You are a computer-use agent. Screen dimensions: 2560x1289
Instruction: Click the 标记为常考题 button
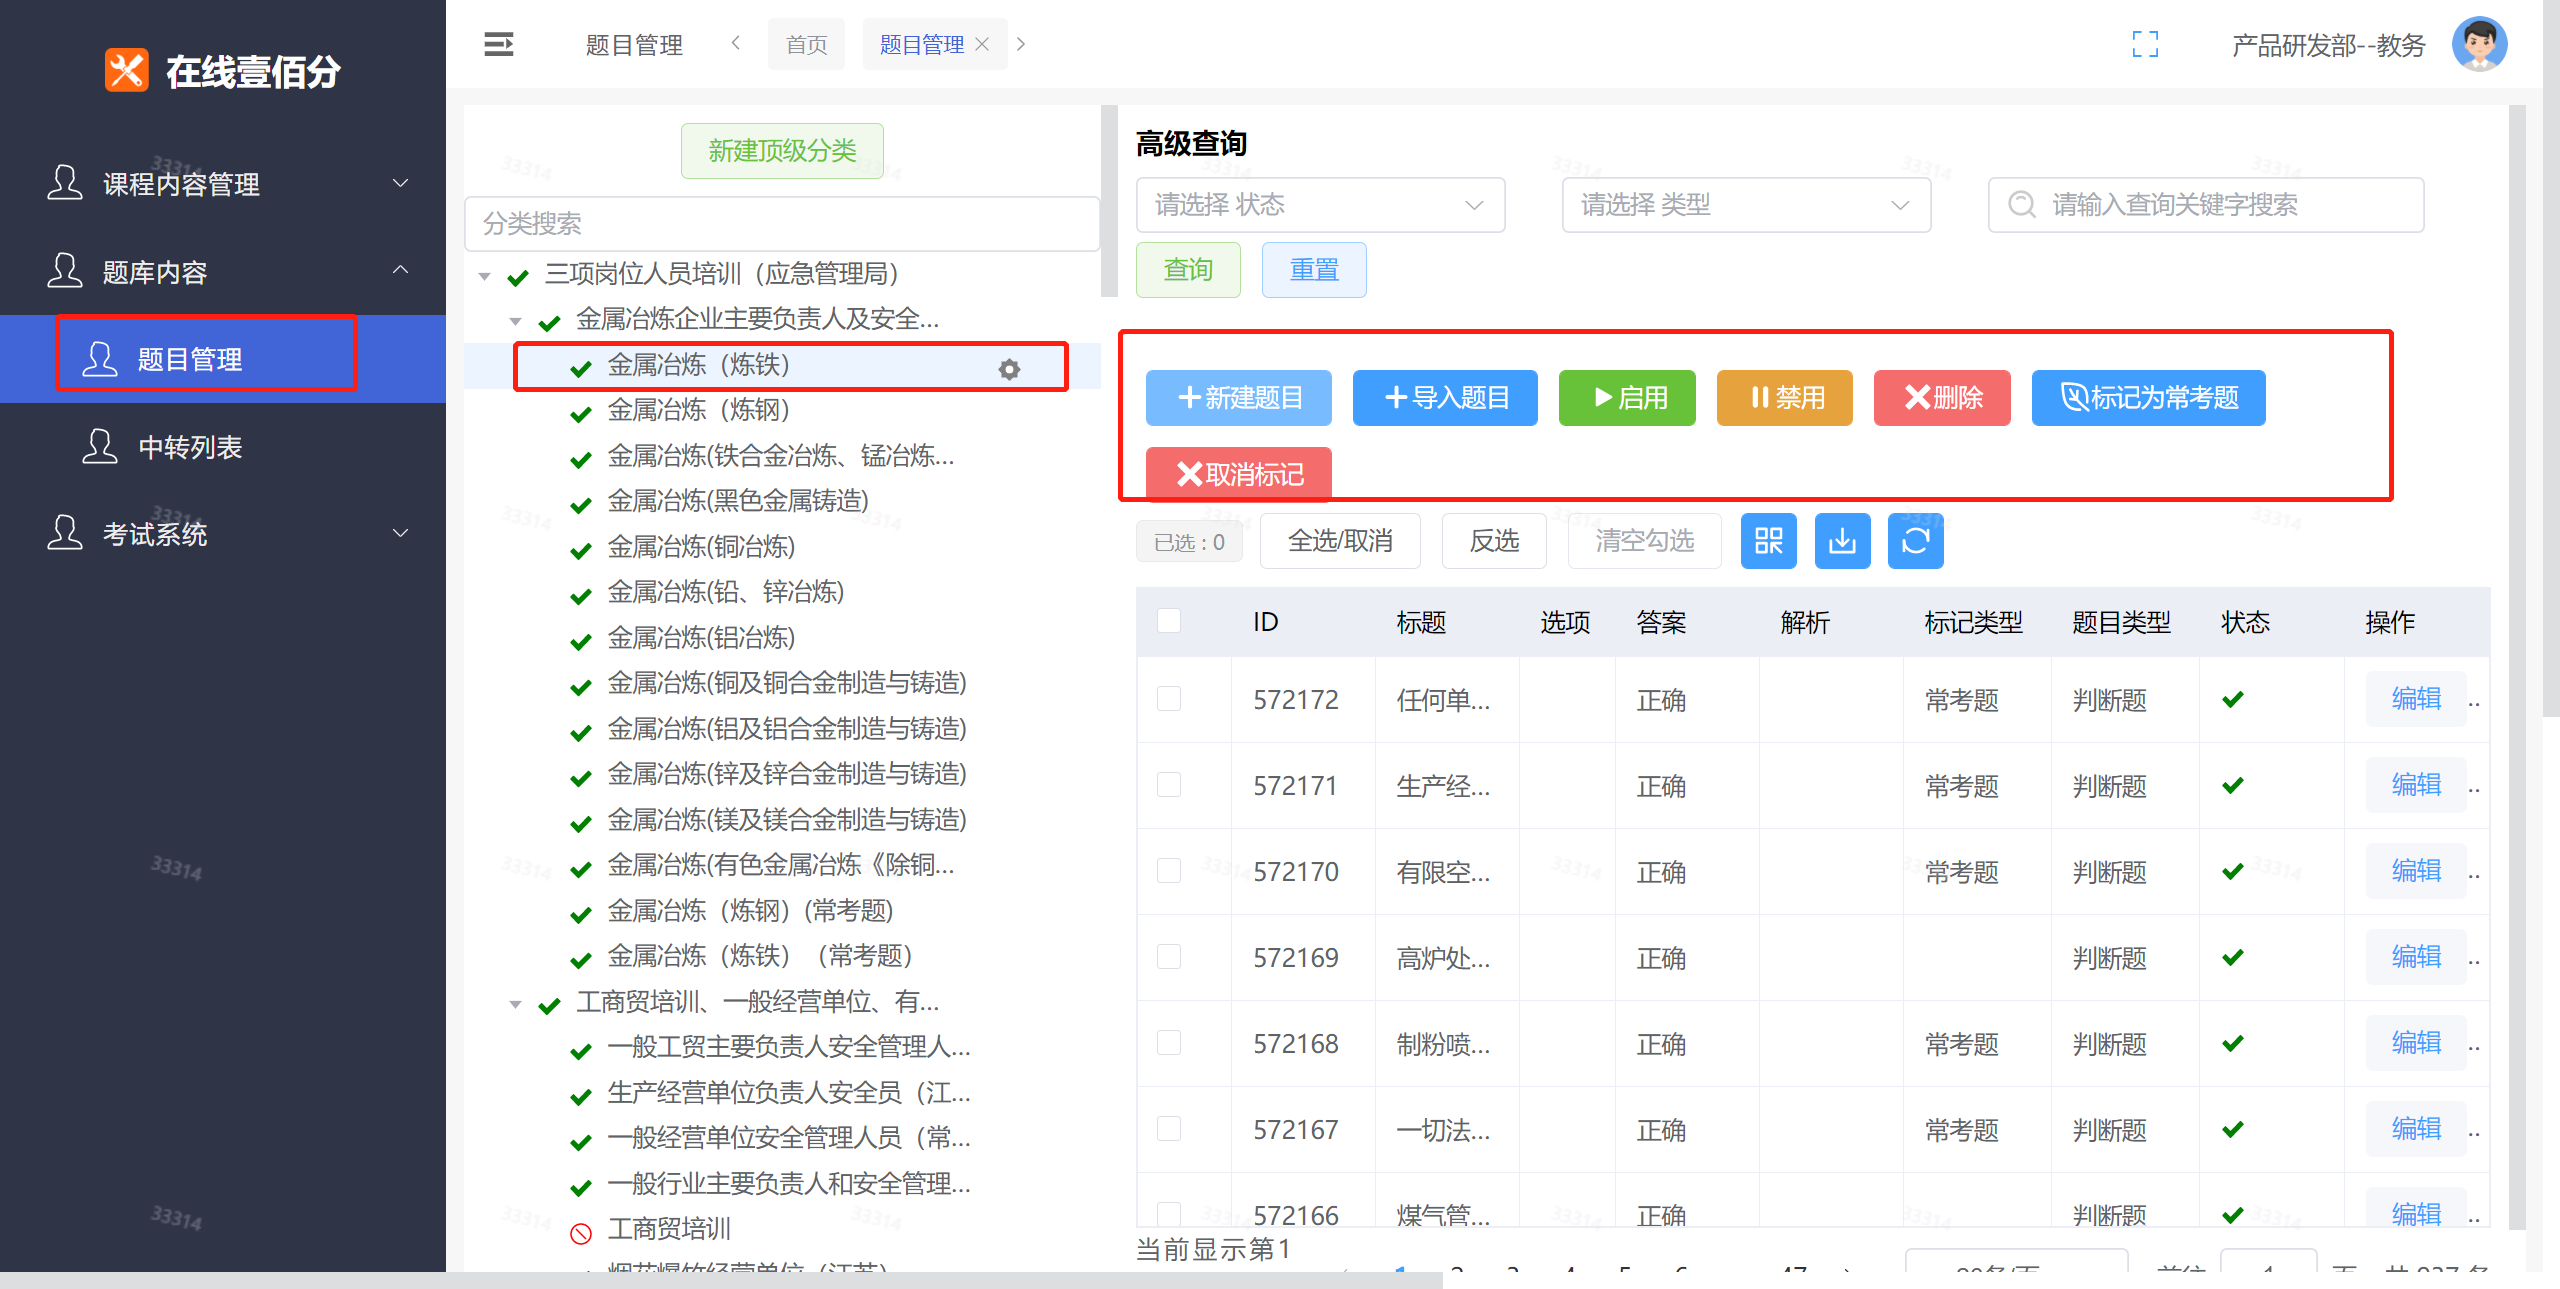pyautogui.click(x=2149, y=397)
